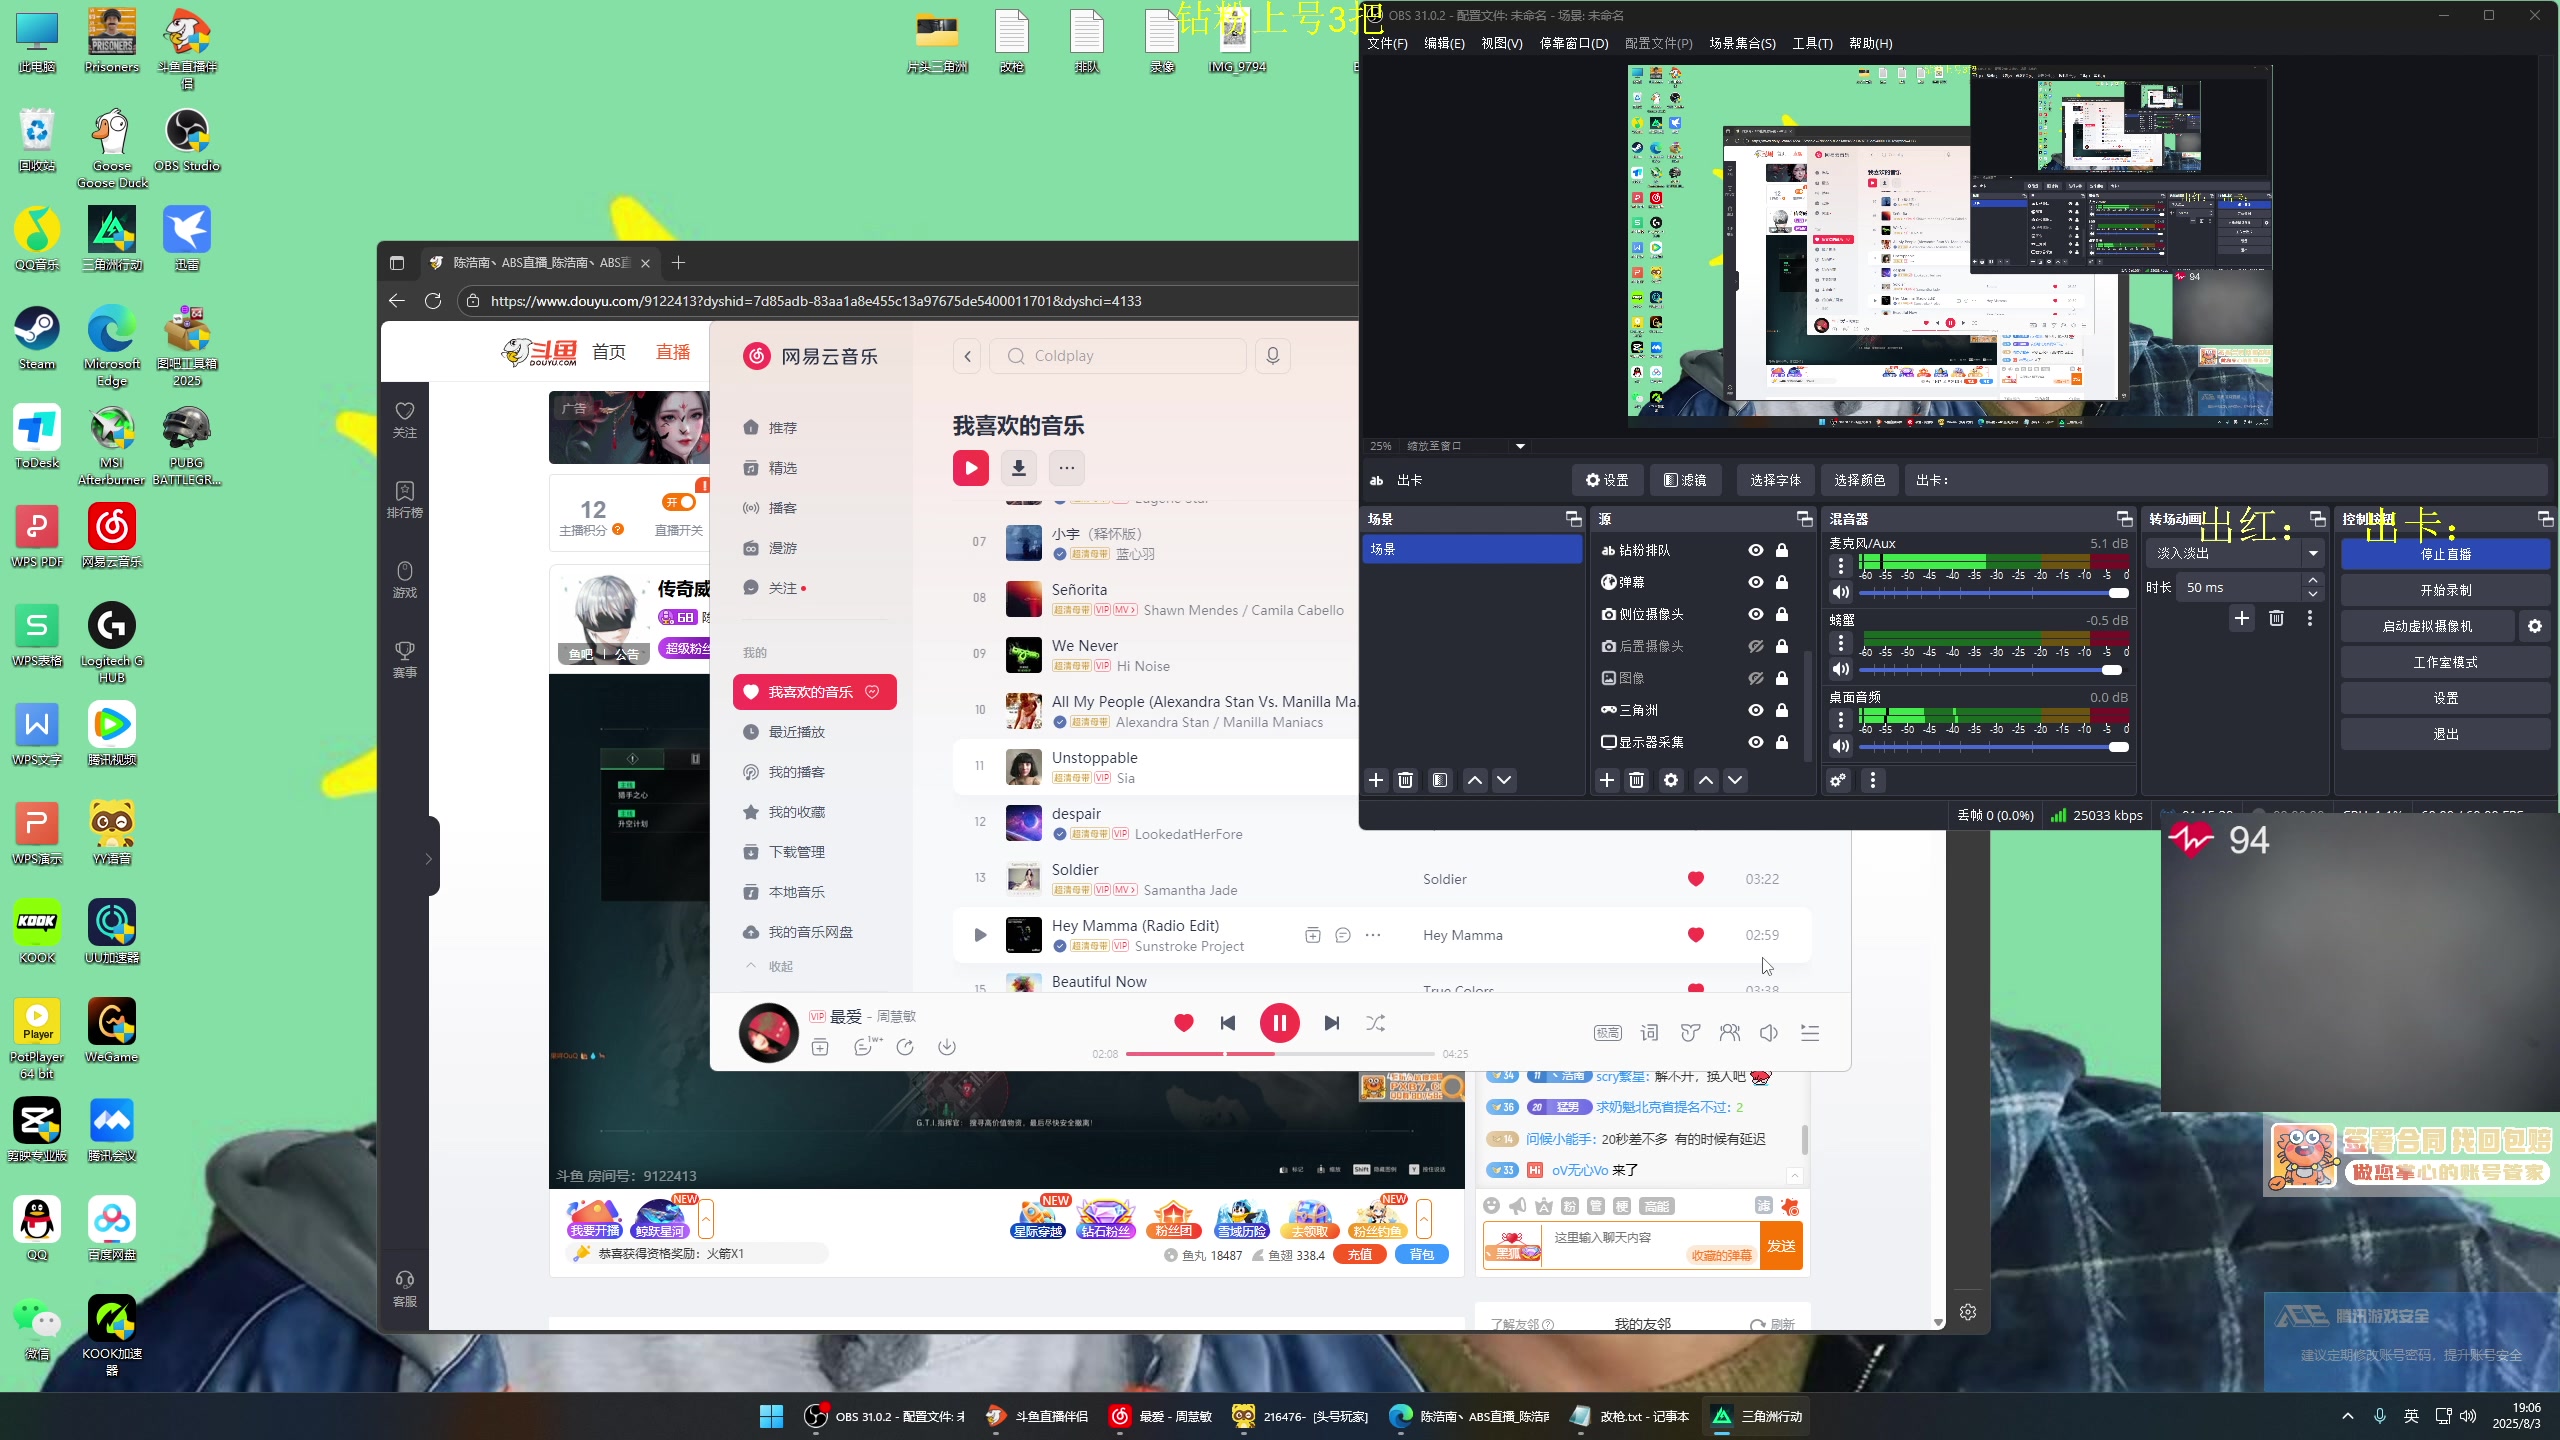This screenshot has height=1440, width=2560.
Task: Go to previous track in NetEase player
Action: [x=1228, y=1023]
